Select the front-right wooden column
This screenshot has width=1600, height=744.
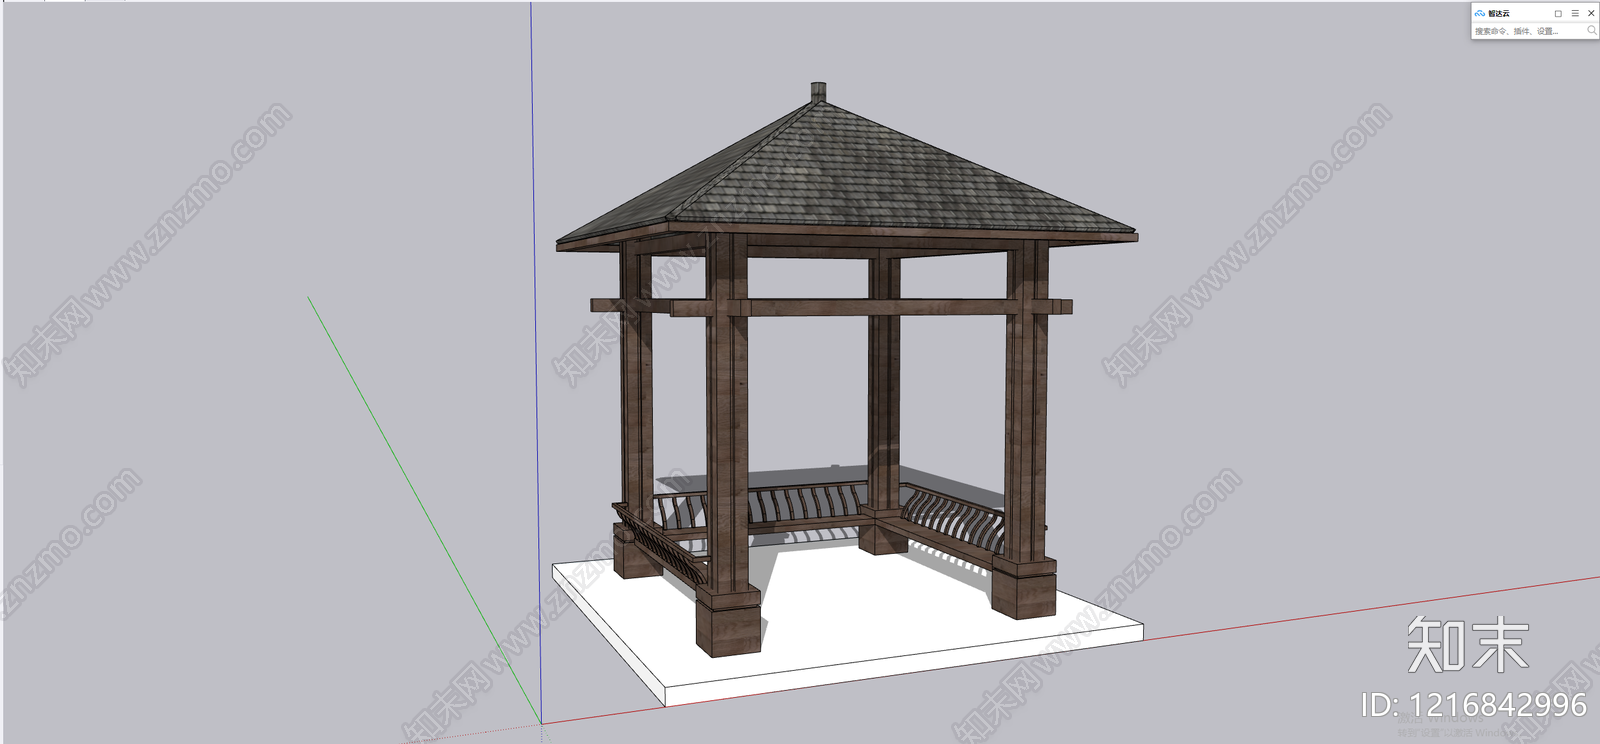pos(1026,430)
